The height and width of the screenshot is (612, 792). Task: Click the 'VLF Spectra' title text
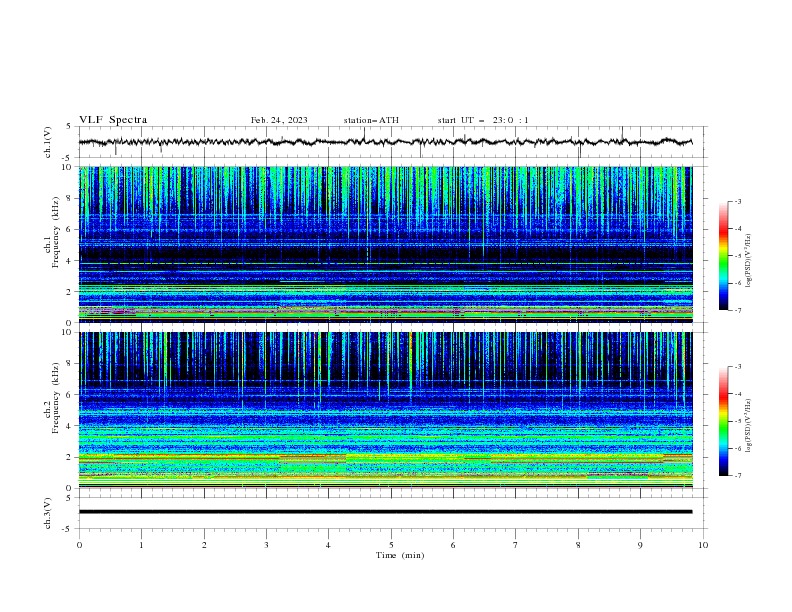tap(113, 120)
